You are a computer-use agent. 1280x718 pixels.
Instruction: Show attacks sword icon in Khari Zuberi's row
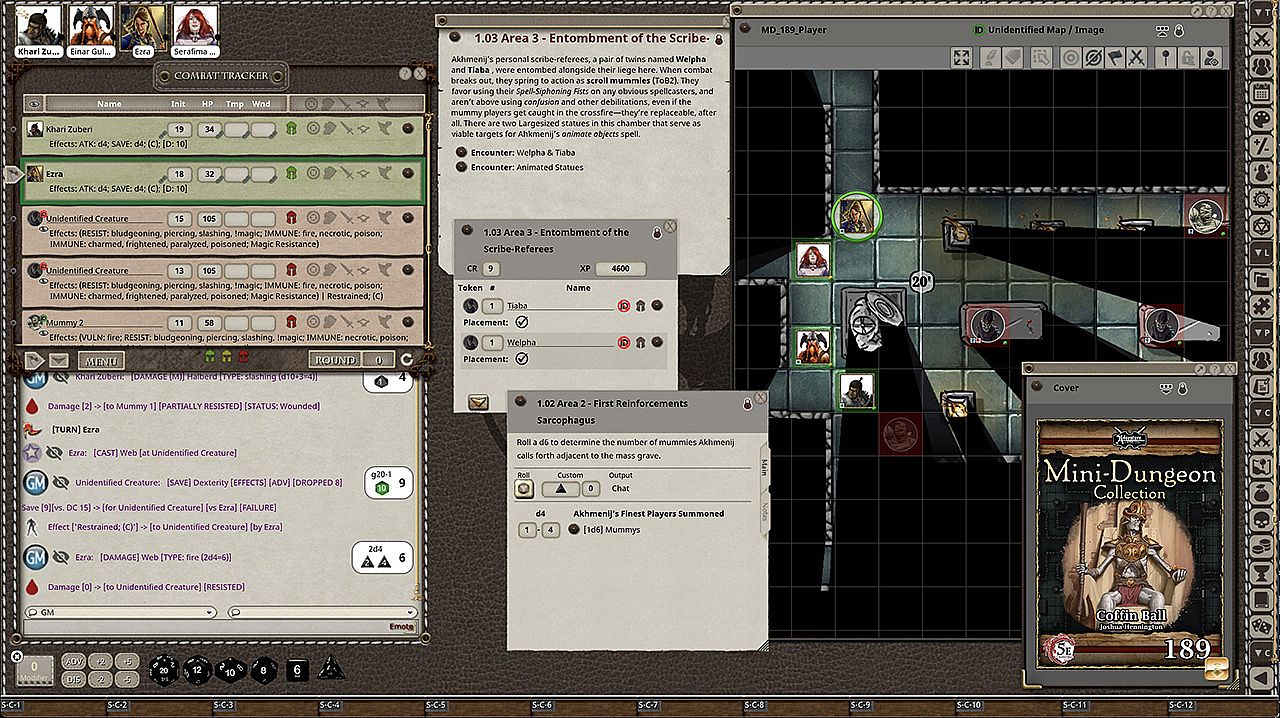pyautogui.click(x=347, y=129)
